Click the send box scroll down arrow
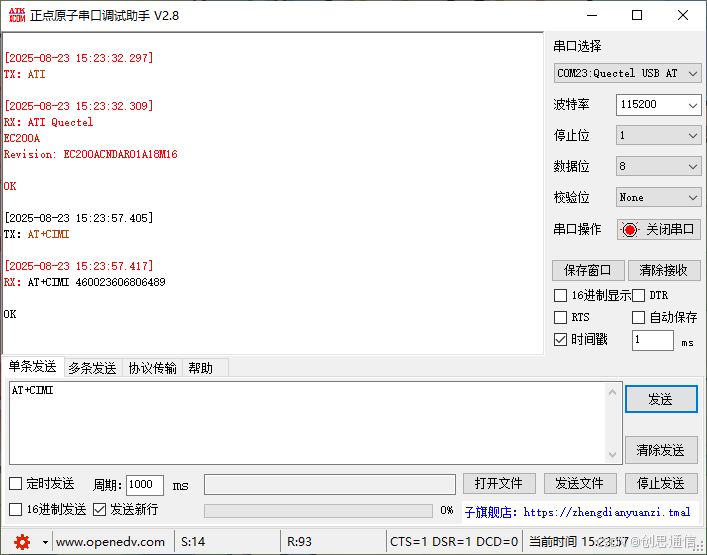Viewport: 707px width, 555px height. coord(612,454)
